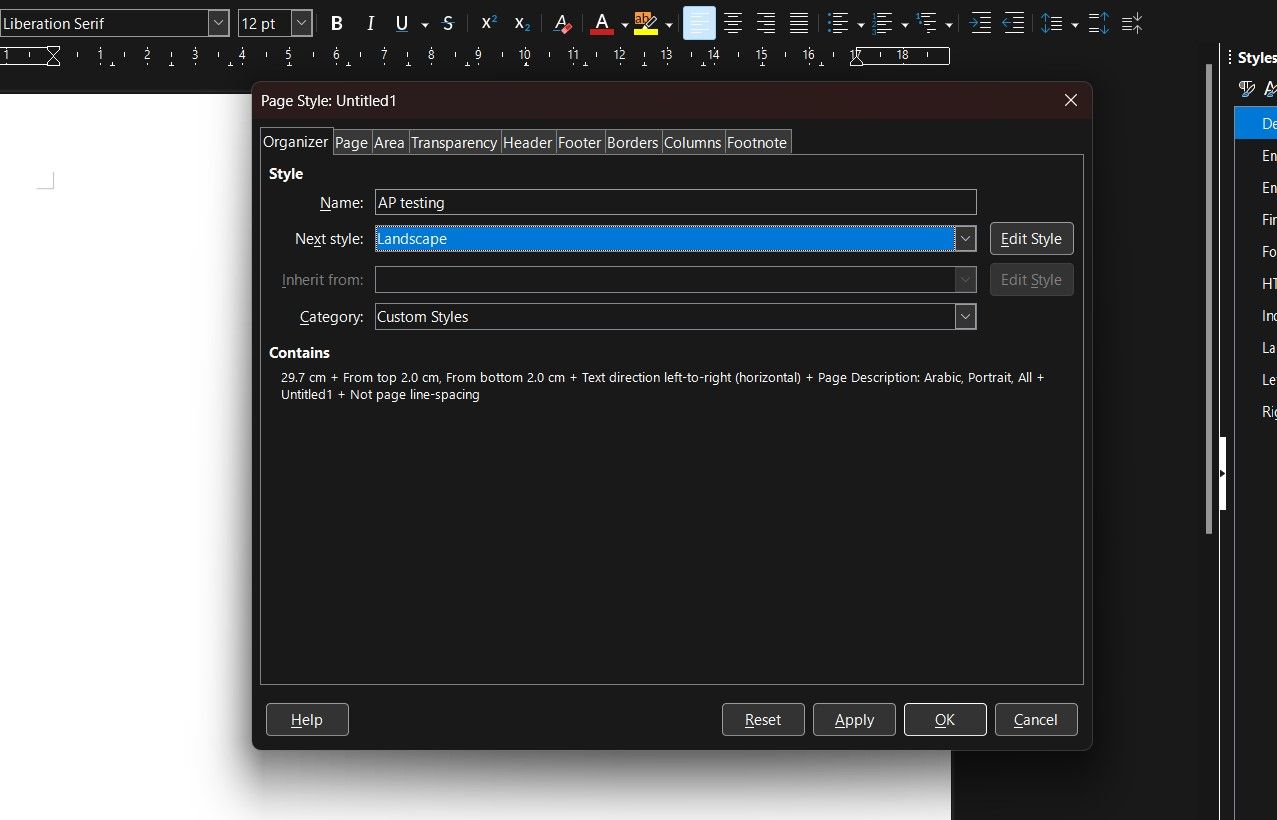This screenshot has width=1277, height=820.
Task: Toggle strikethrough formatting
Action: [447, 23]
